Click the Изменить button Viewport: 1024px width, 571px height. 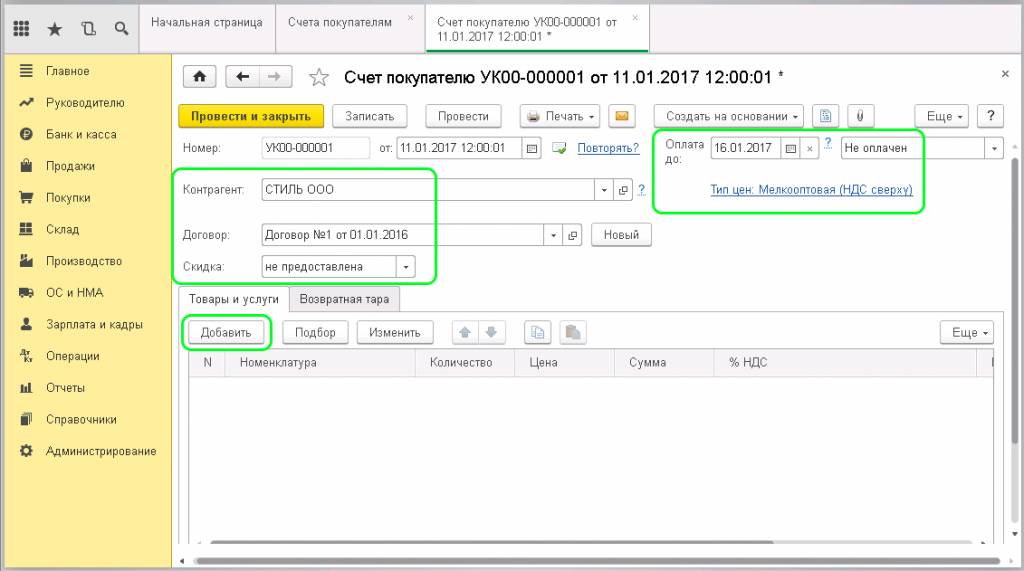click(394, 333)
